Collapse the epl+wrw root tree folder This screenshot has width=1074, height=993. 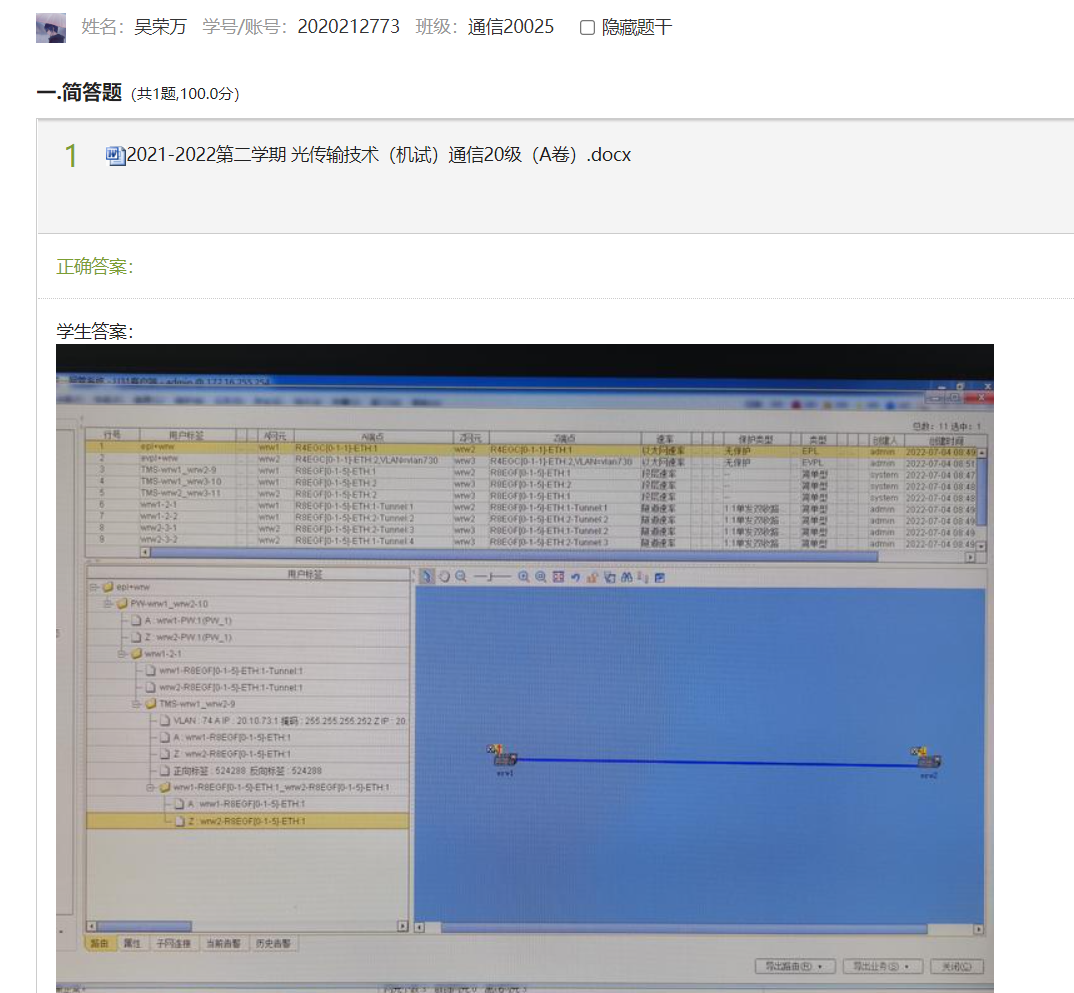(x=94, y=588)
